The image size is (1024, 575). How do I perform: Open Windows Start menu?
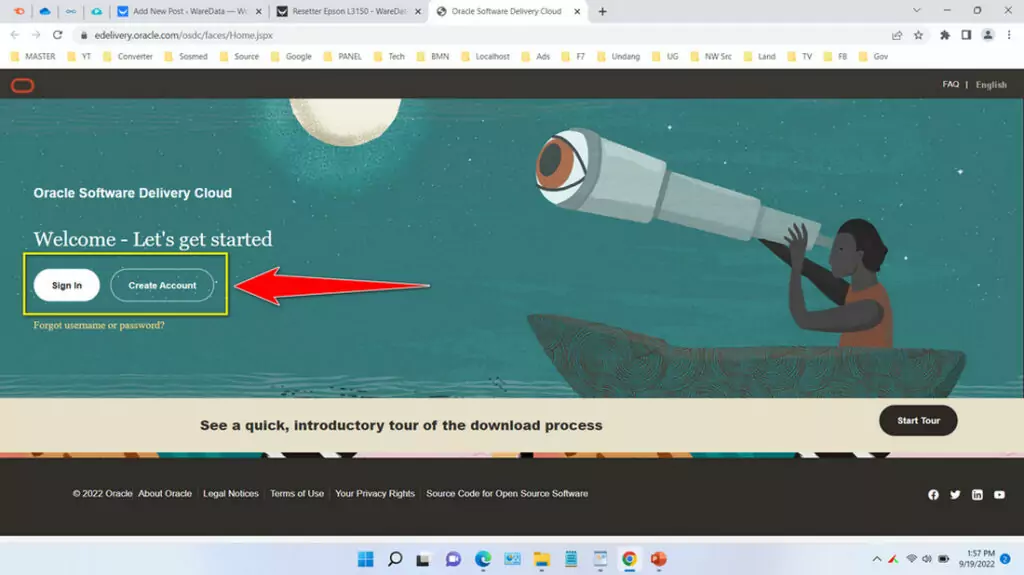pyautogui.click(x=366, y=559)
